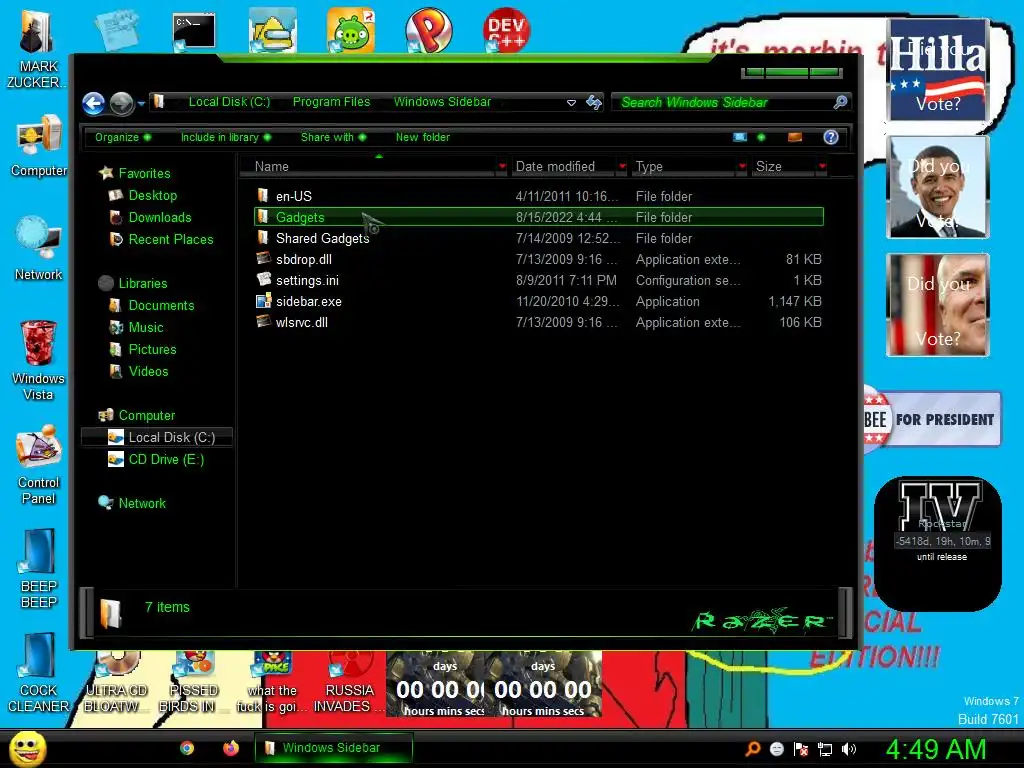Open Explorer help question mark icon

831,137
